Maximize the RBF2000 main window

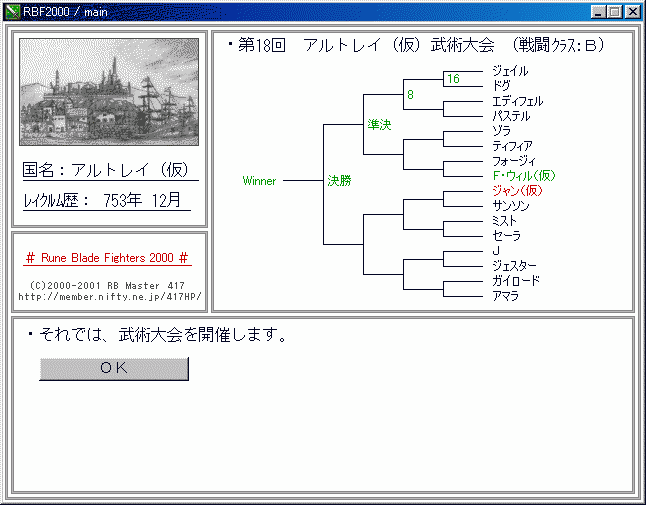pyautogui.click(x=613, y=12)
